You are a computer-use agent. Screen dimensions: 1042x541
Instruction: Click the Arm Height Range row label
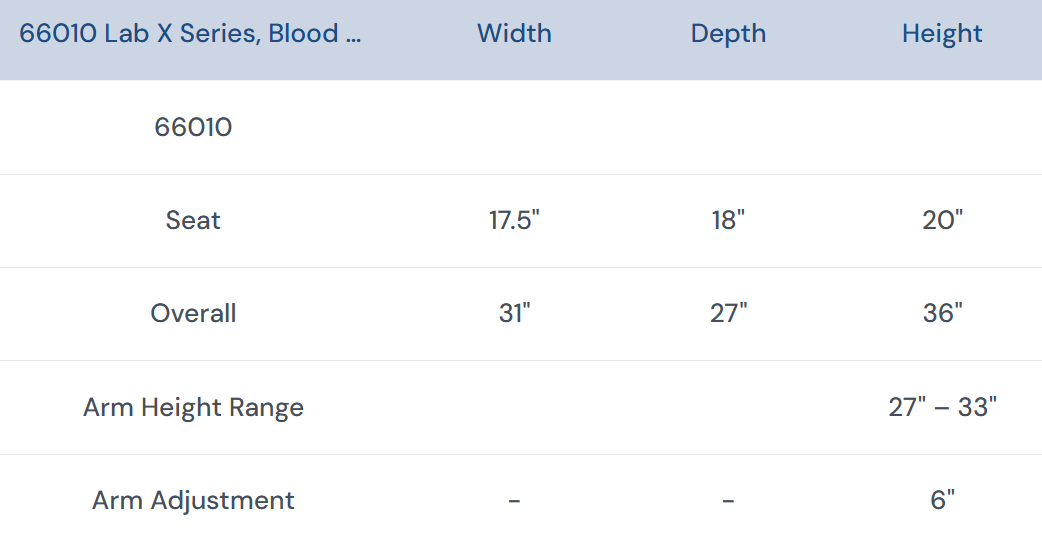[x=193, y=407]
